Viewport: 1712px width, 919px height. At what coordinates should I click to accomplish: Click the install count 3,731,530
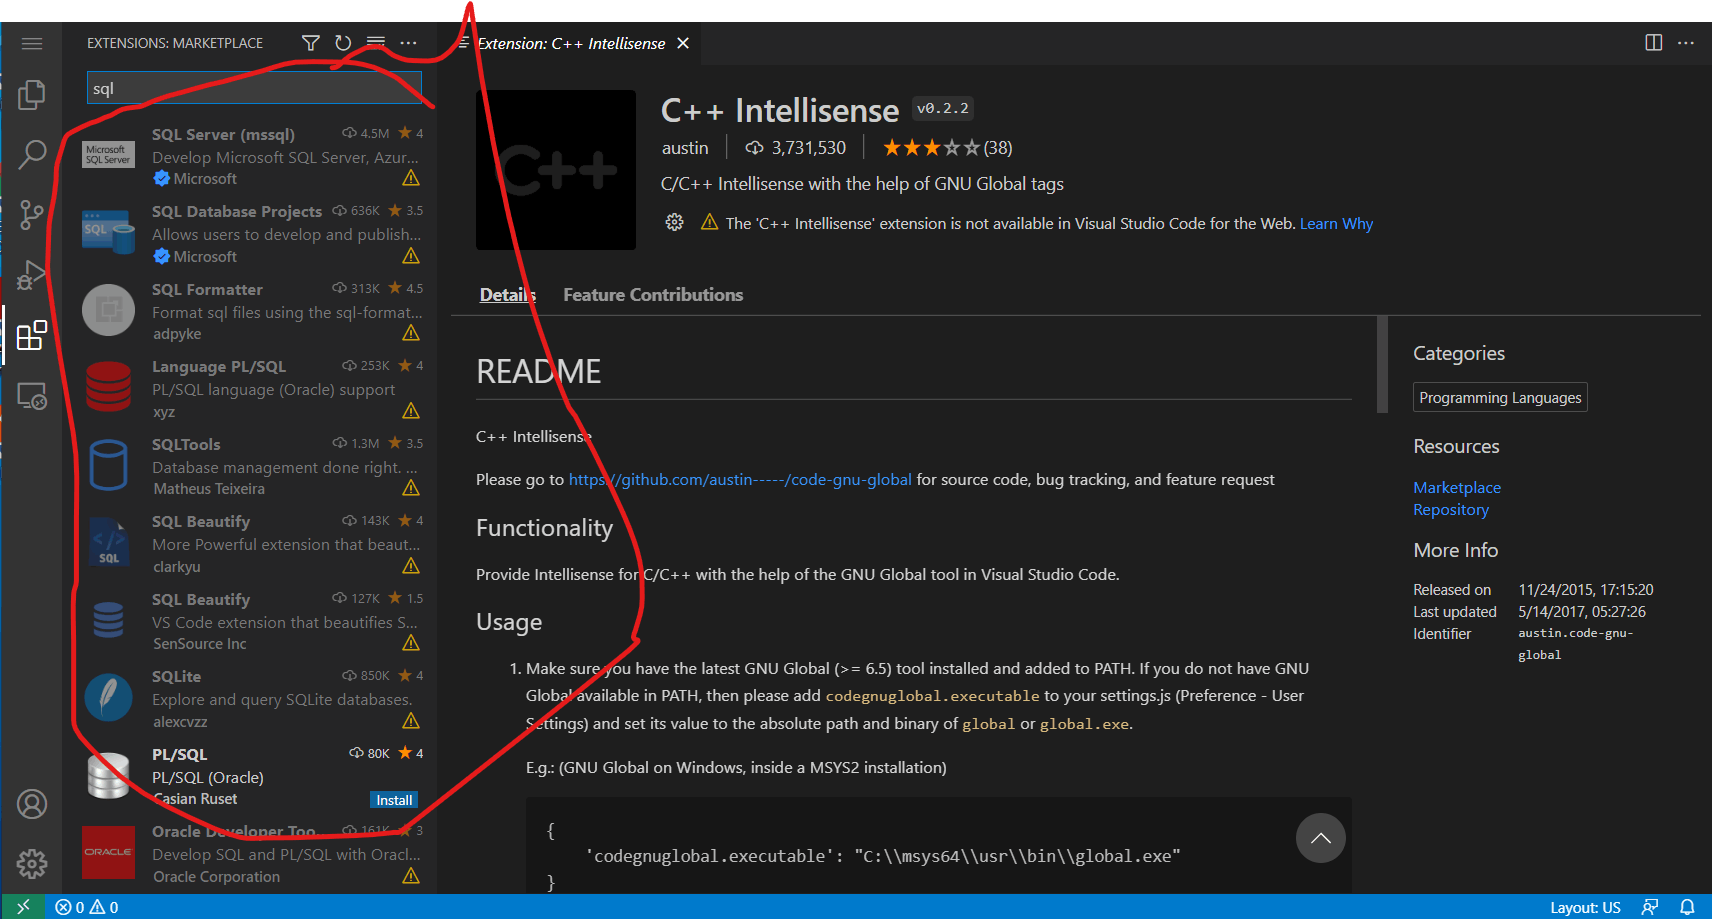coord(796,148)
